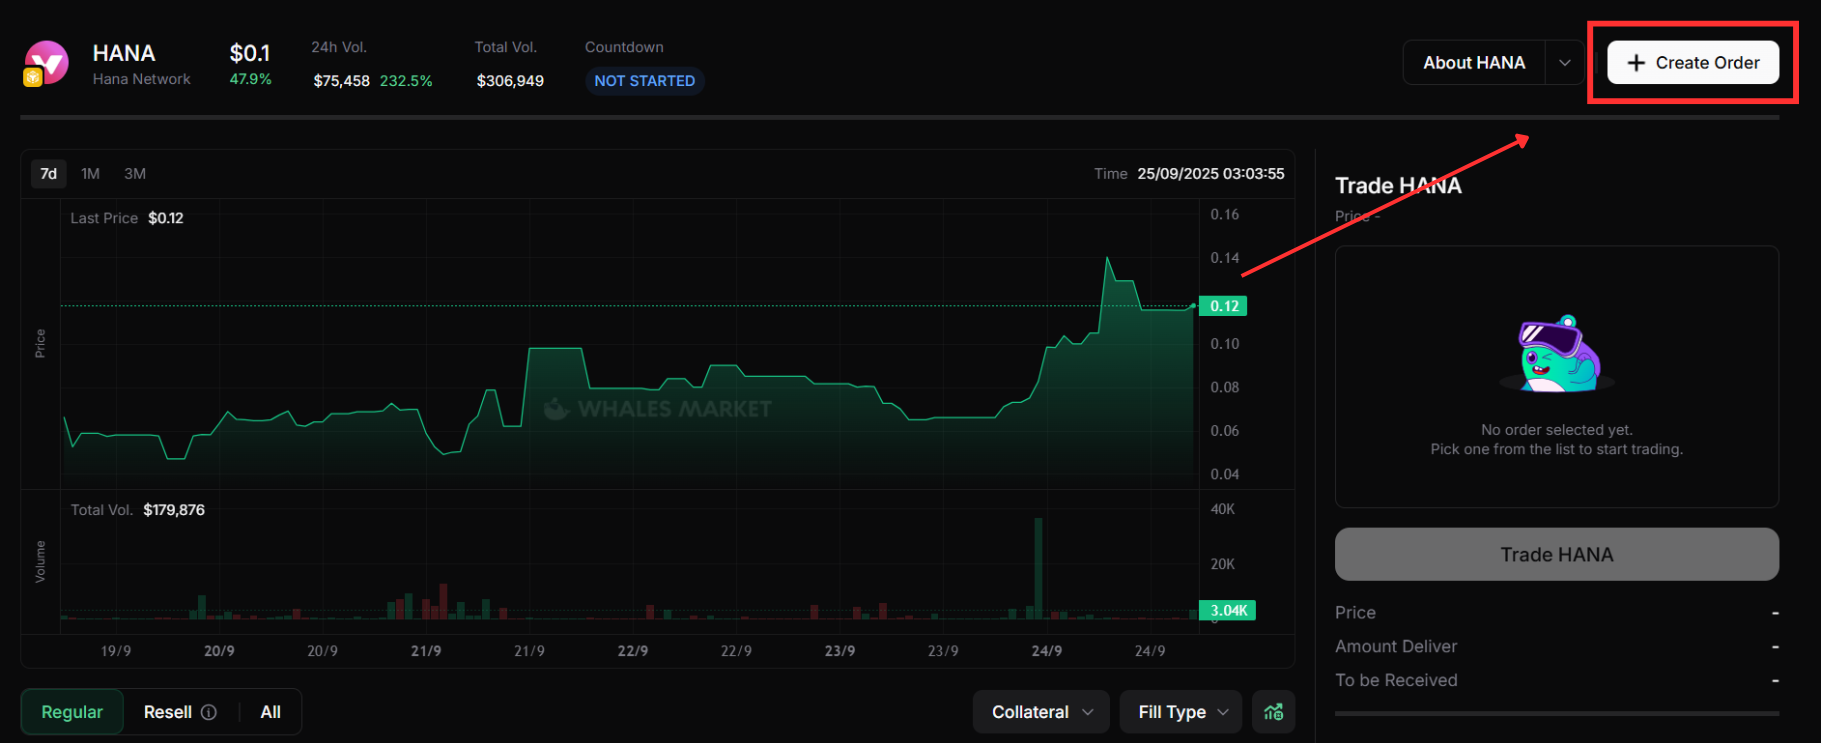
Task: Click the To be Received row label
Action: click(1396, 680)
